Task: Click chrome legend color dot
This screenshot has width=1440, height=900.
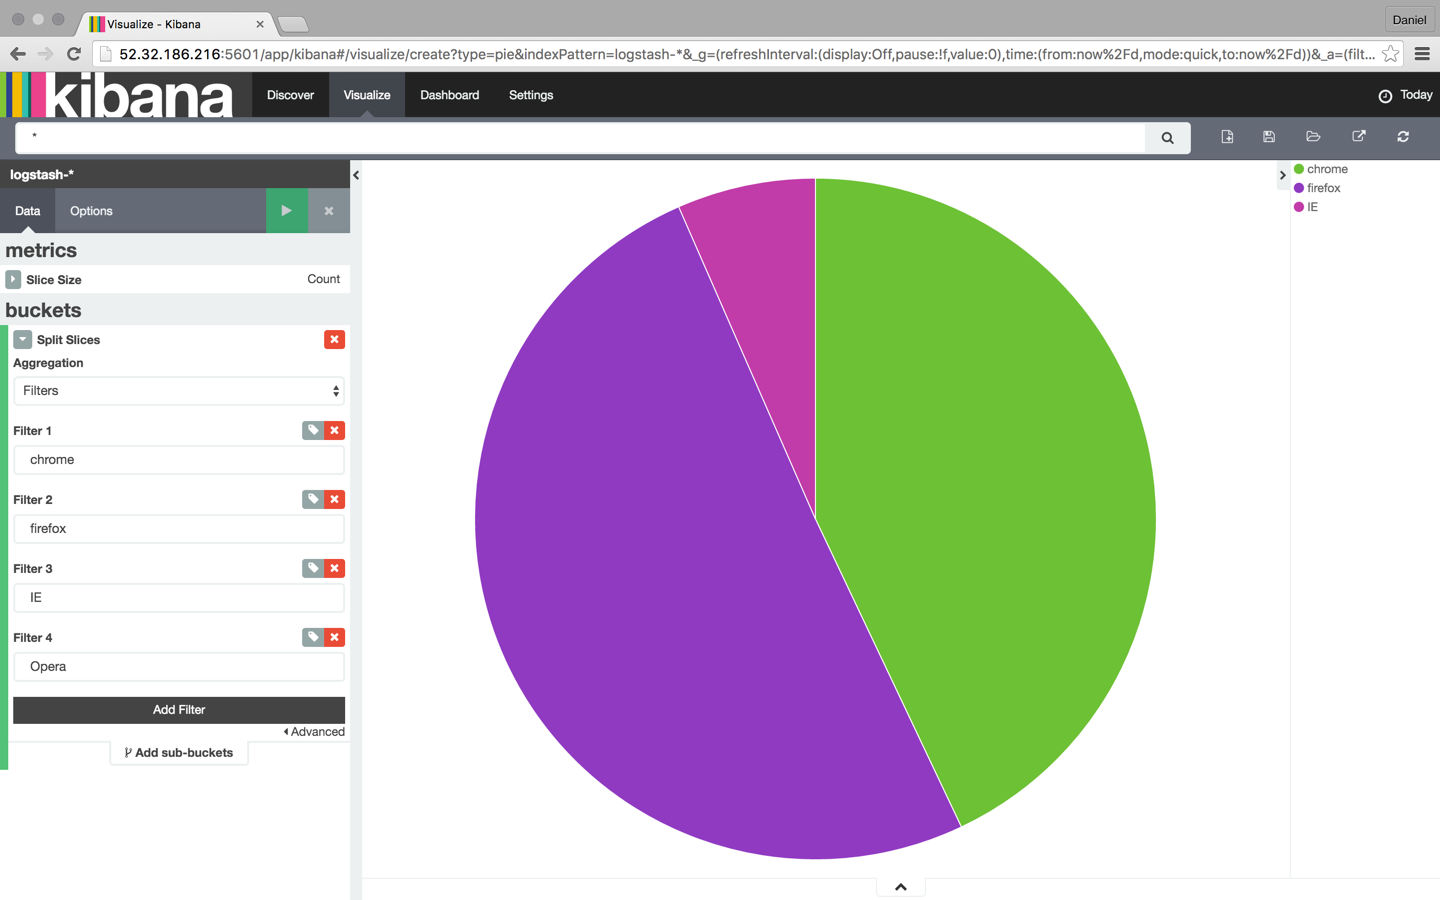Action: (1299, 169)
